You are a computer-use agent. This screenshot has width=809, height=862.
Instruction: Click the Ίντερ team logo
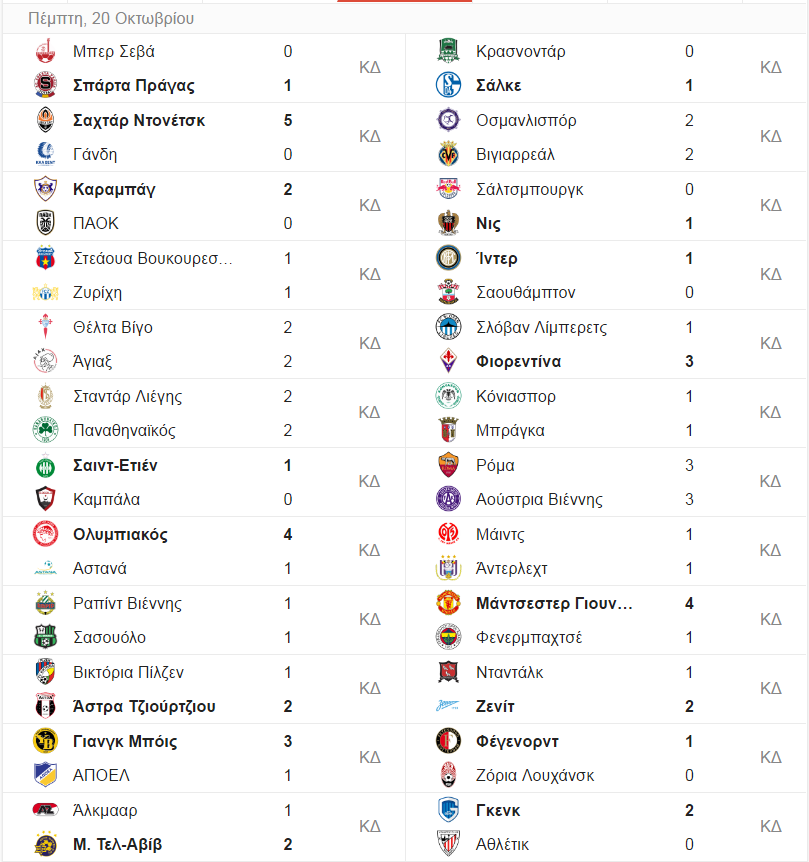(x=448, y=258)
